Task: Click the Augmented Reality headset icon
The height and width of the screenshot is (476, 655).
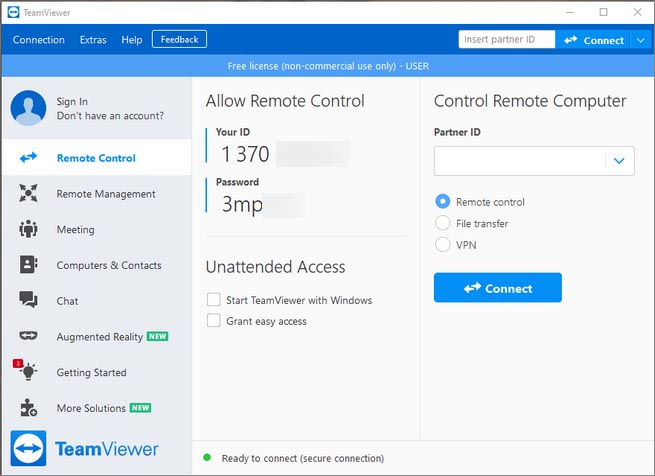Action: (28, 336)
